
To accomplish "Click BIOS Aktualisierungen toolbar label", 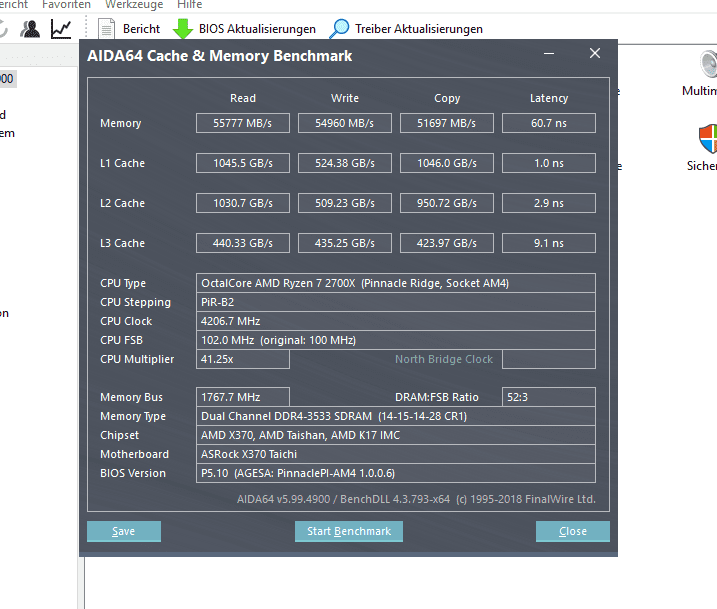I will [257, 29].
